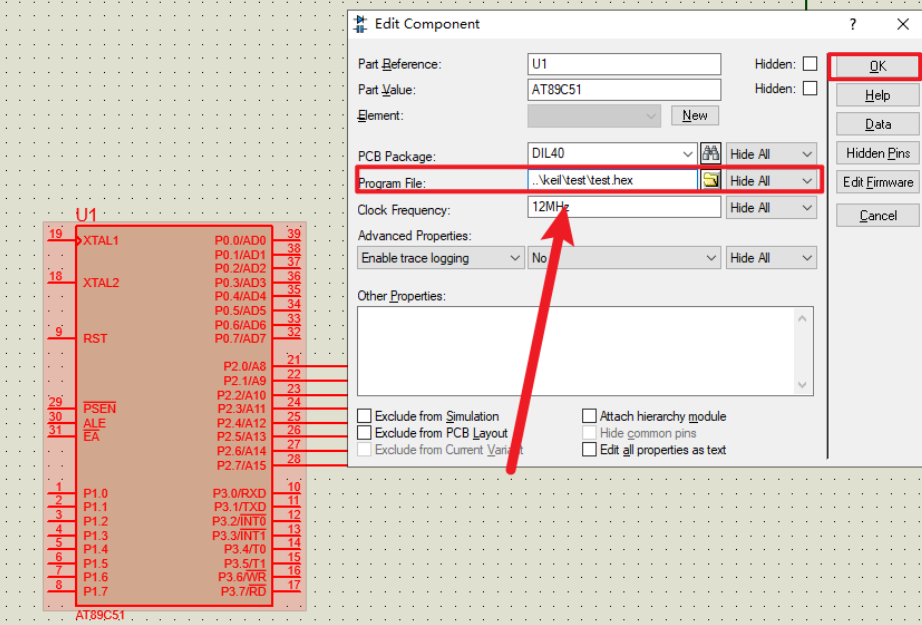Click the Edit Component dialog title icon
922x625 pixels.
pos(360,24)
